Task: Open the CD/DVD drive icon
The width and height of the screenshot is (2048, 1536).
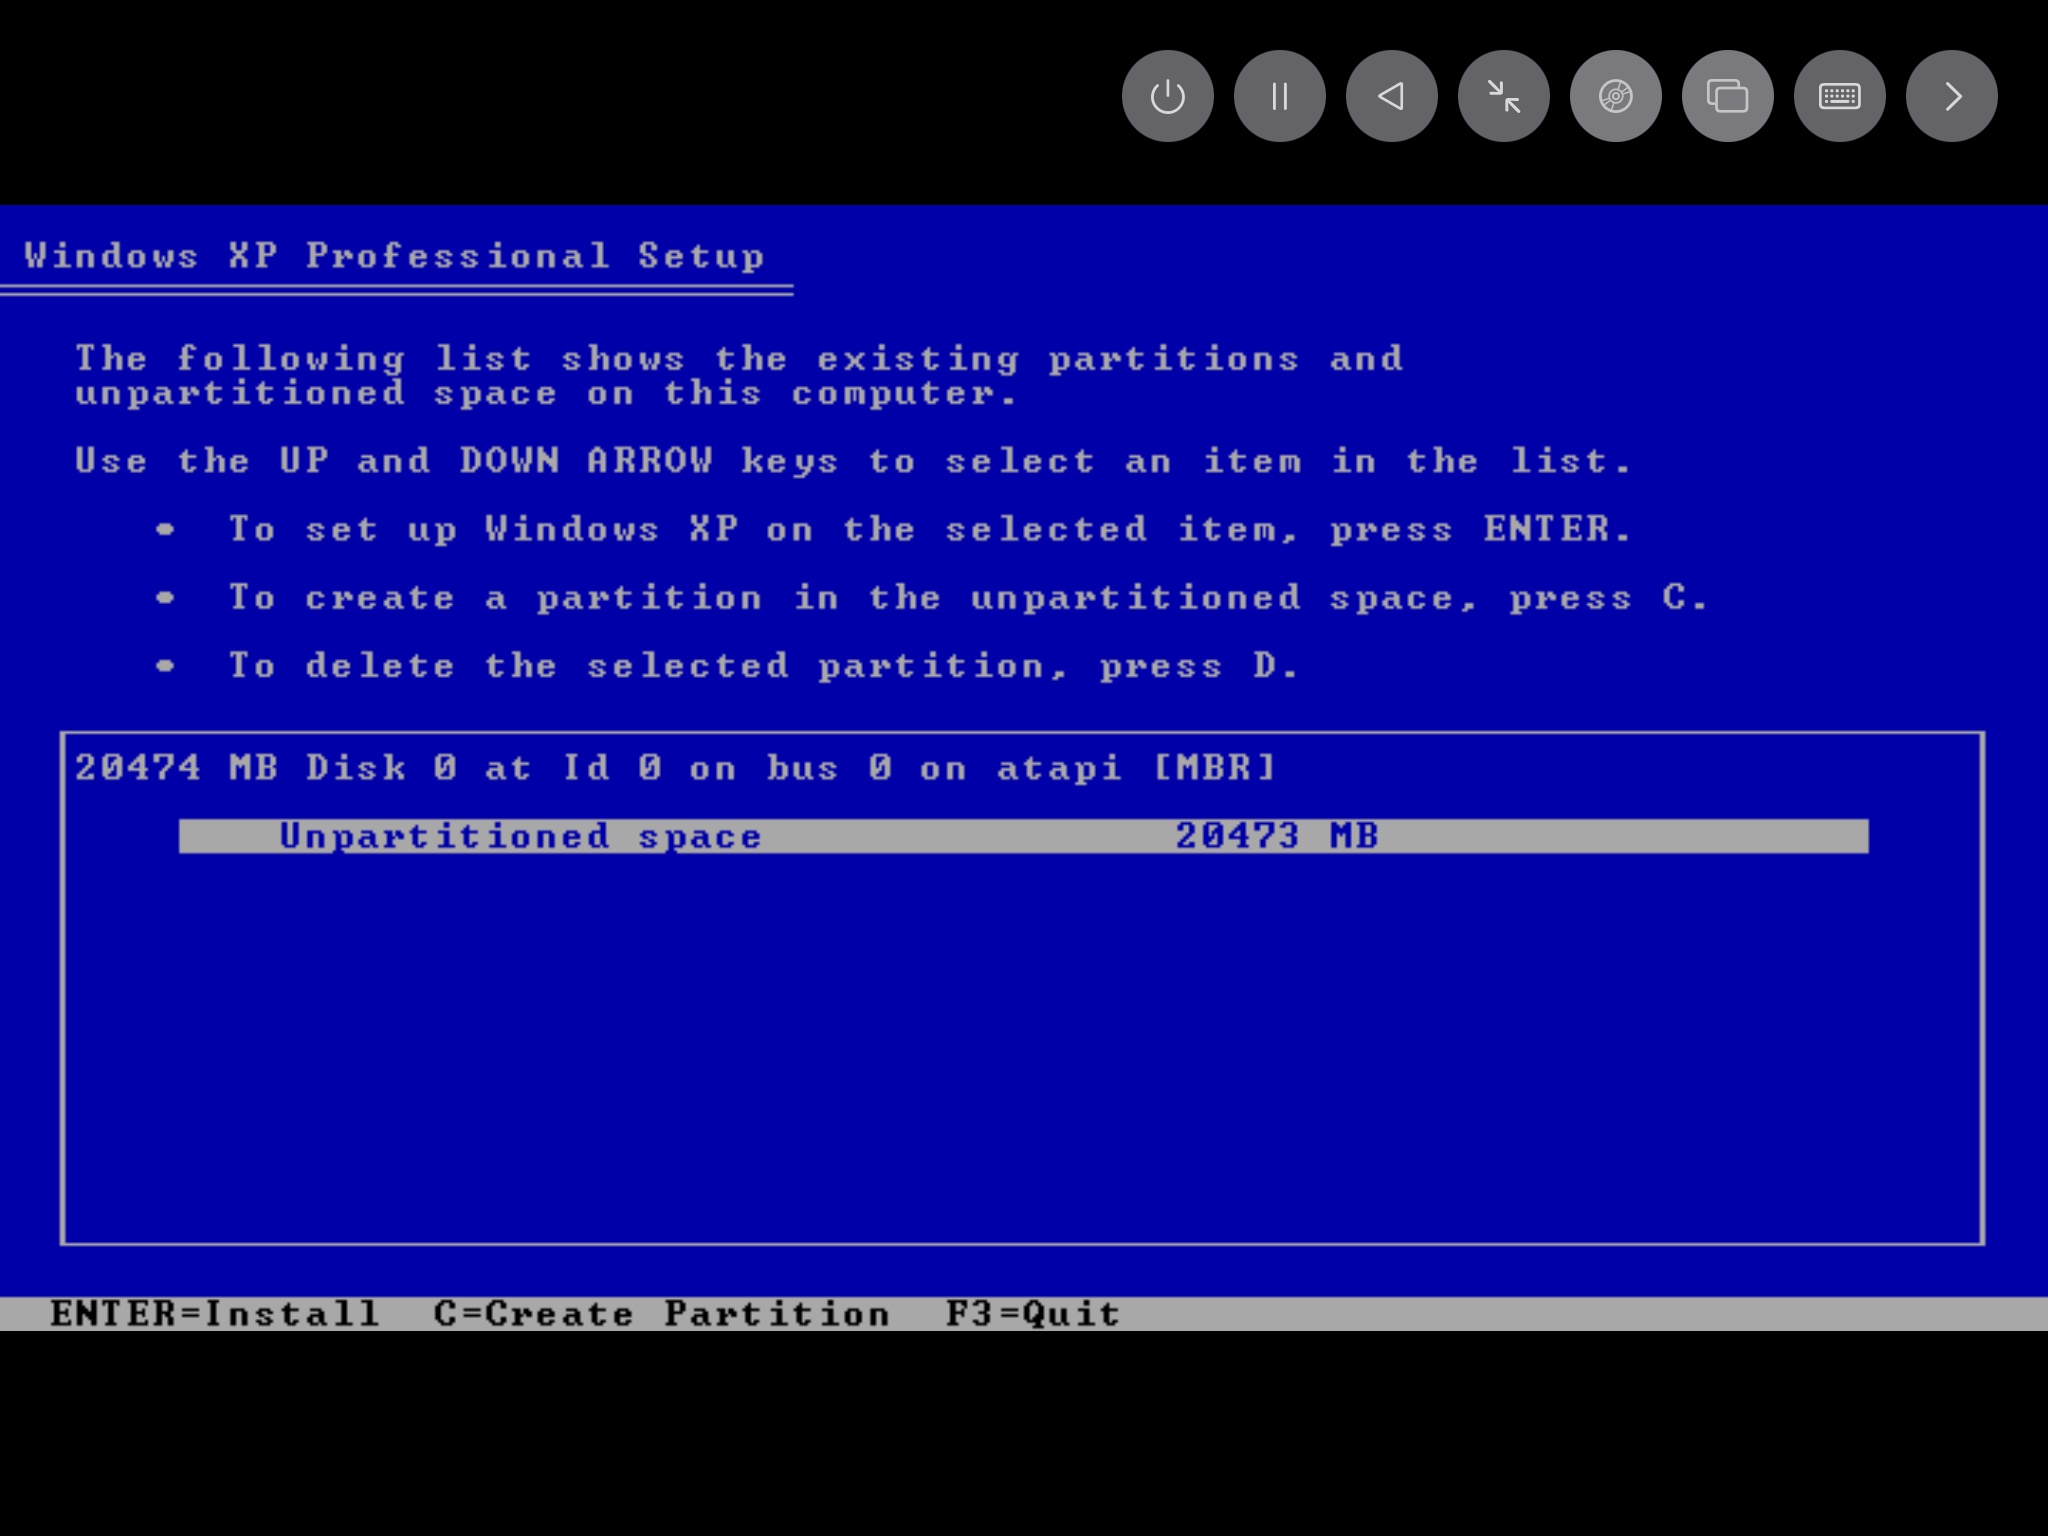Action: pyautogui.click(x=1615, y=96)
